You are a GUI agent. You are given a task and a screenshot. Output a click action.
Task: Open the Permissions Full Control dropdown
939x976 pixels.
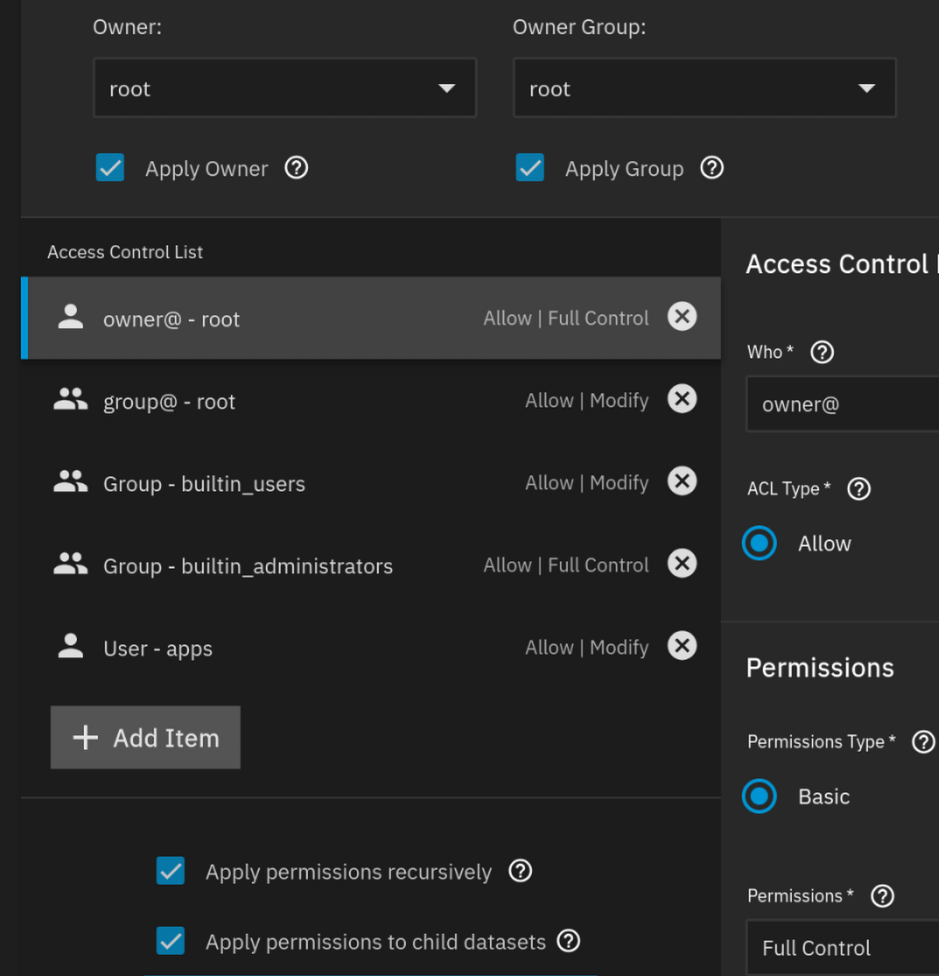pyautogui.click(x=842, y=948)
